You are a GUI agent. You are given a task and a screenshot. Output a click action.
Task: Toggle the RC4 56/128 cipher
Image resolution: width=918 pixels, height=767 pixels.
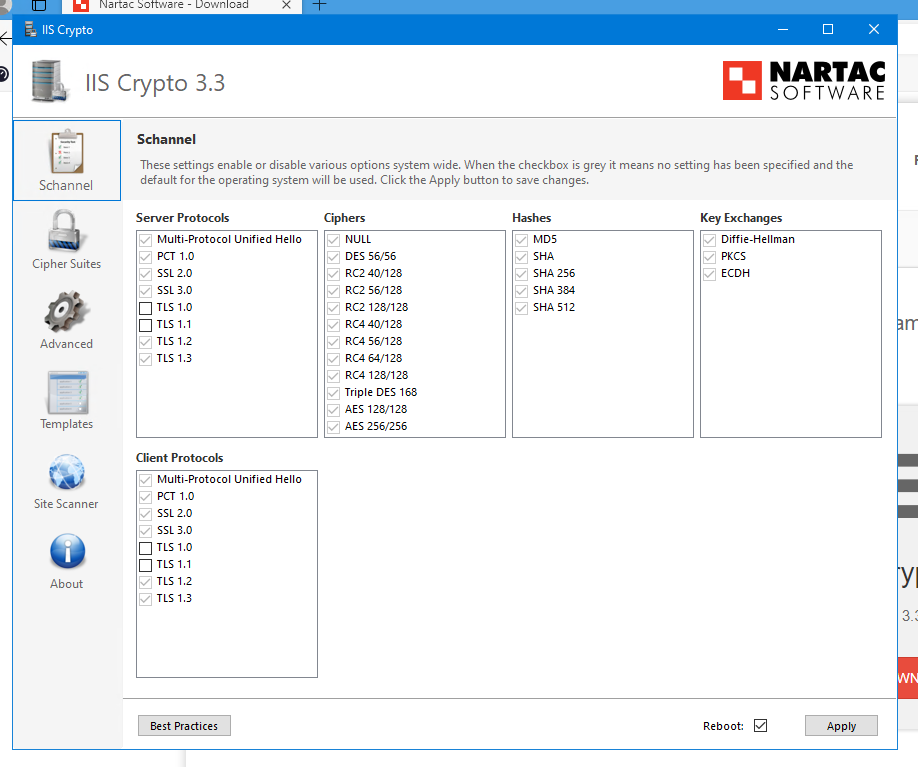pyautogui.click(x=334, y=342)
